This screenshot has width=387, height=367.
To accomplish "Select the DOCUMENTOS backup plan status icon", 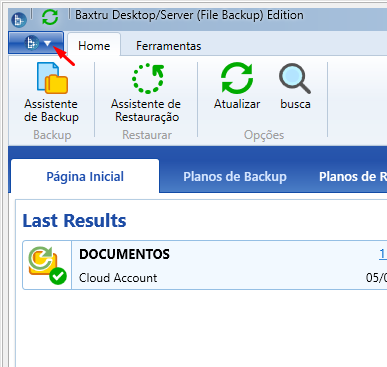I will click(47, 265).
